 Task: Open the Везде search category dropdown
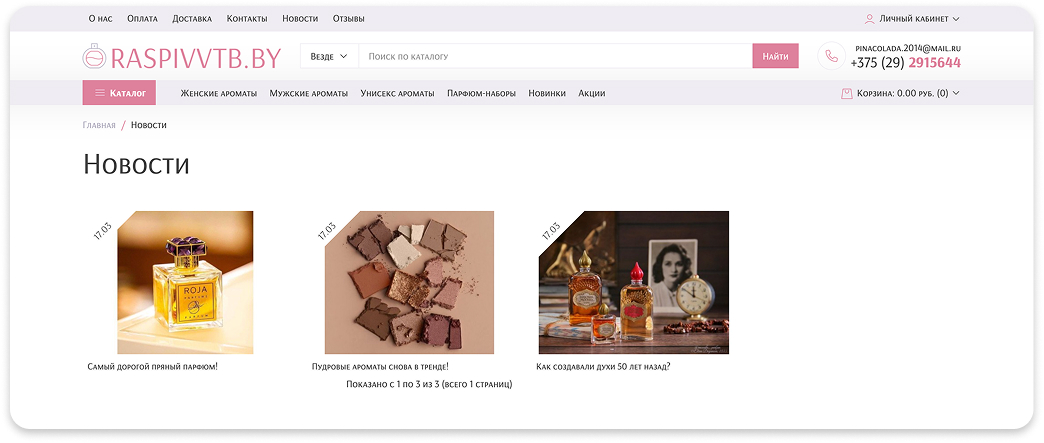tap(329, 56)
